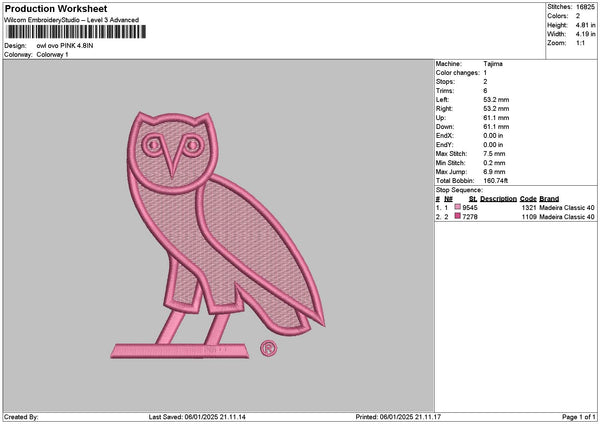Click the width value '4.19 in'
The image size is (600, 424).
585,34
